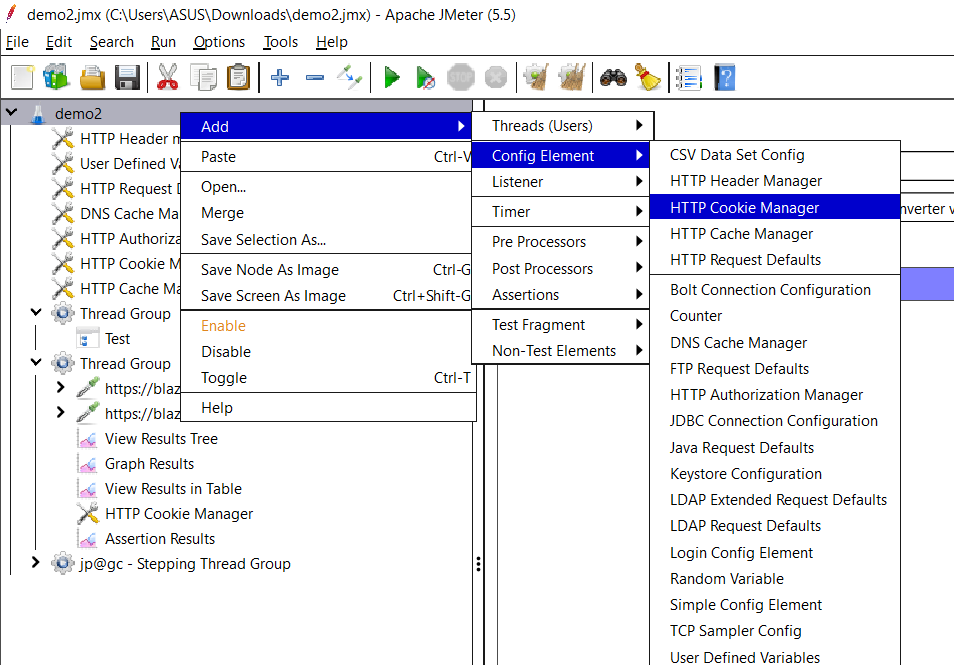Click Disable in the context menu
The width and height of the screenshot is (954, 665).
[x=328, y=352]
